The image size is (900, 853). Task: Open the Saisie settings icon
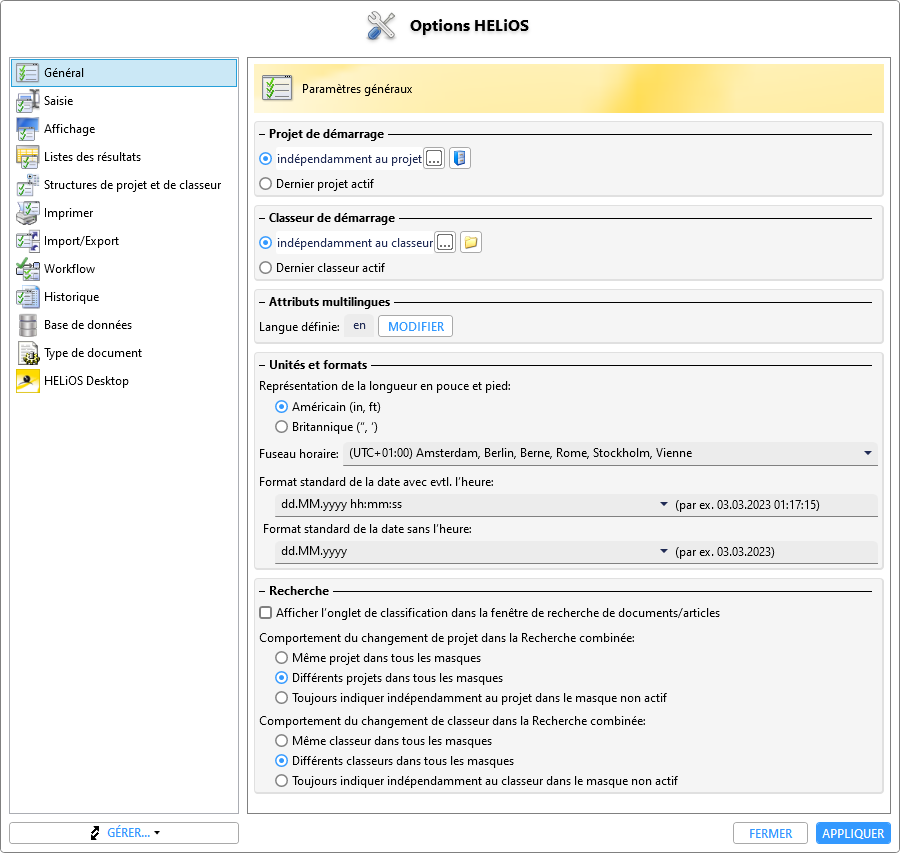coord(28,101)
